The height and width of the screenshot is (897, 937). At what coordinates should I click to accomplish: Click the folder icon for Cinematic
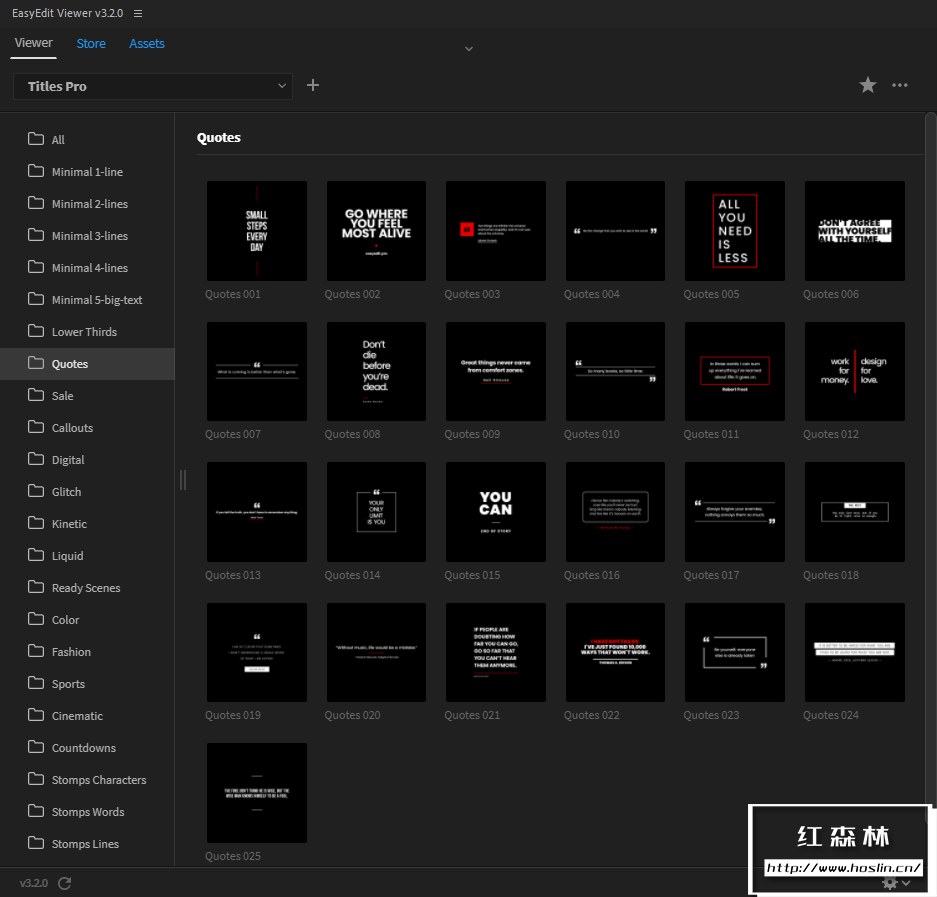(36, 715)
